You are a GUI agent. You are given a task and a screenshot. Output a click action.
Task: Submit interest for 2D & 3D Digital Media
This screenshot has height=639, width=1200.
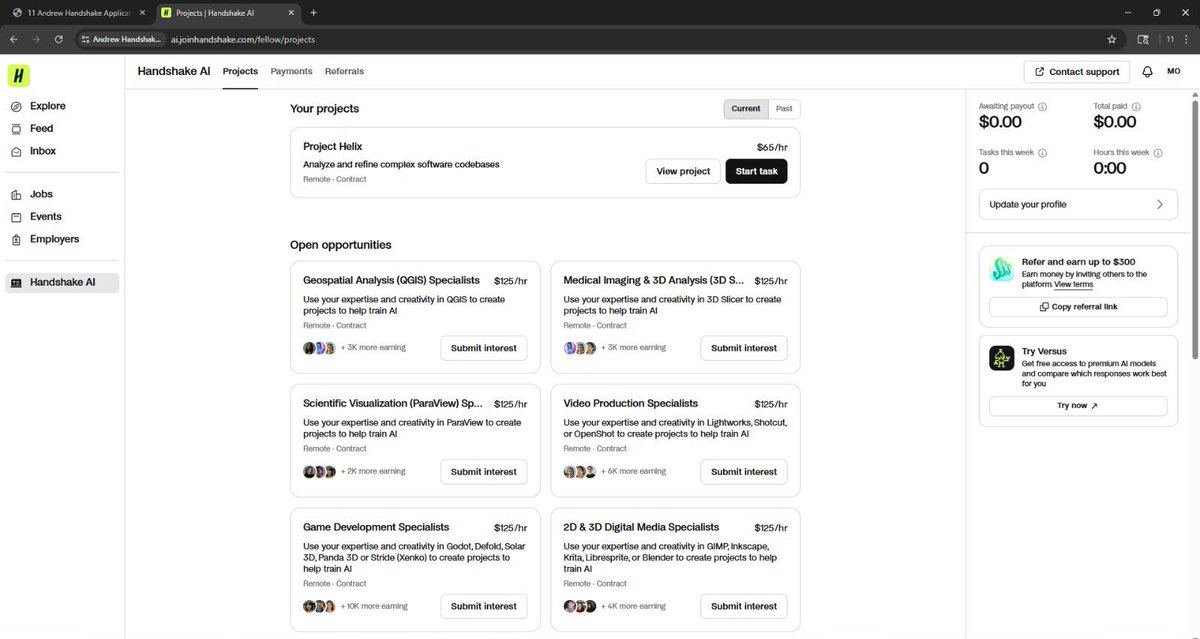(x=744, y=606)
